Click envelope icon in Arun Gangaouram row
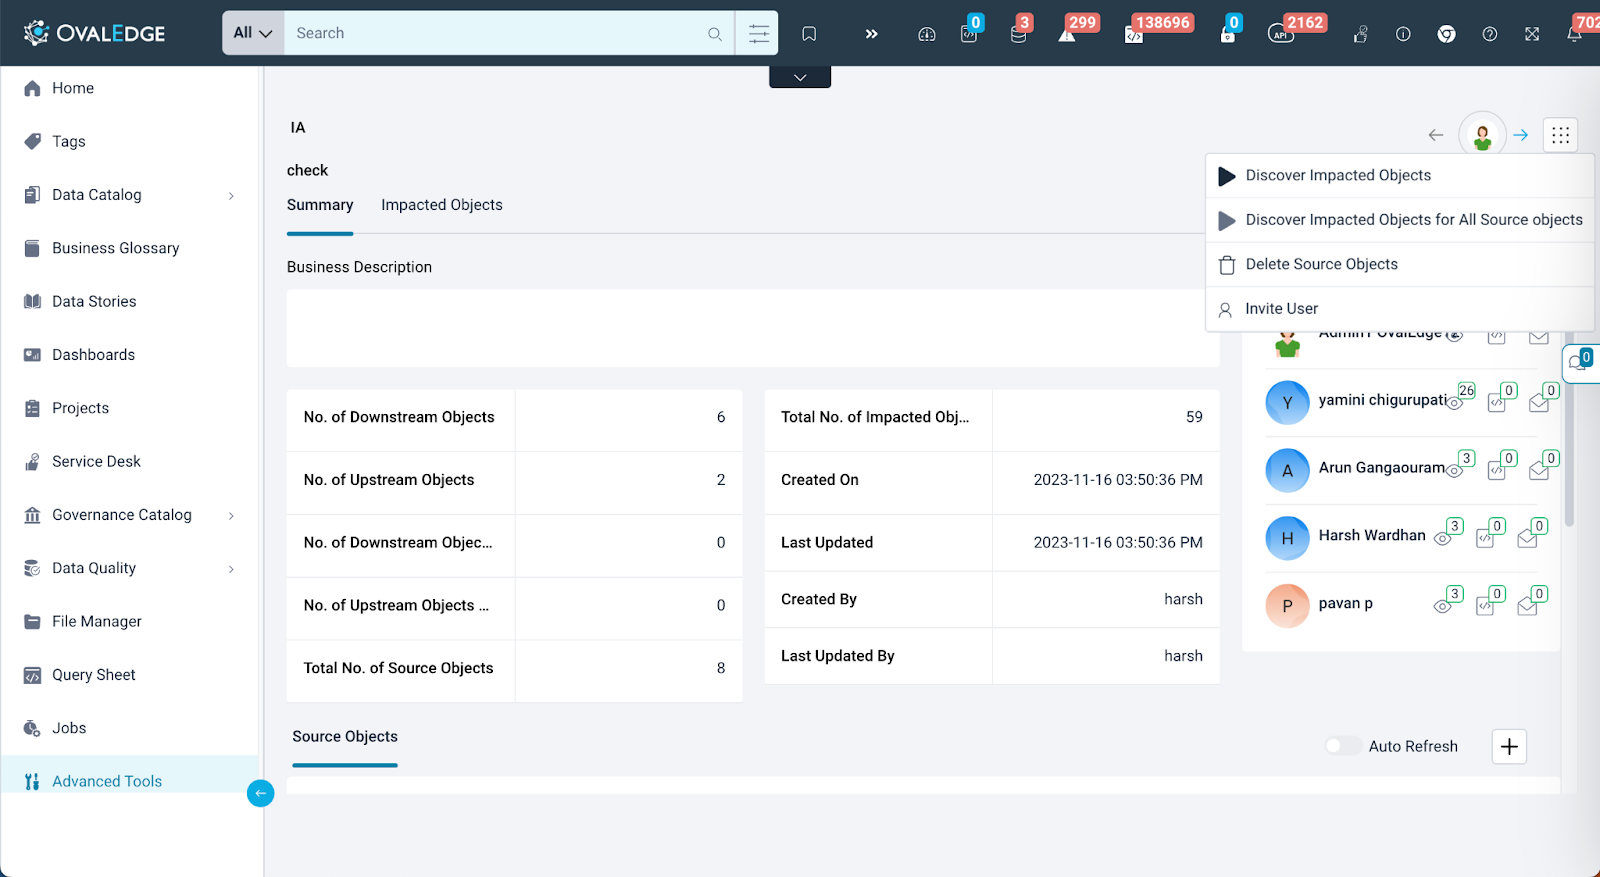Image resolution: width=1600 pixels, height=877 pixels. click(1539, 470)
